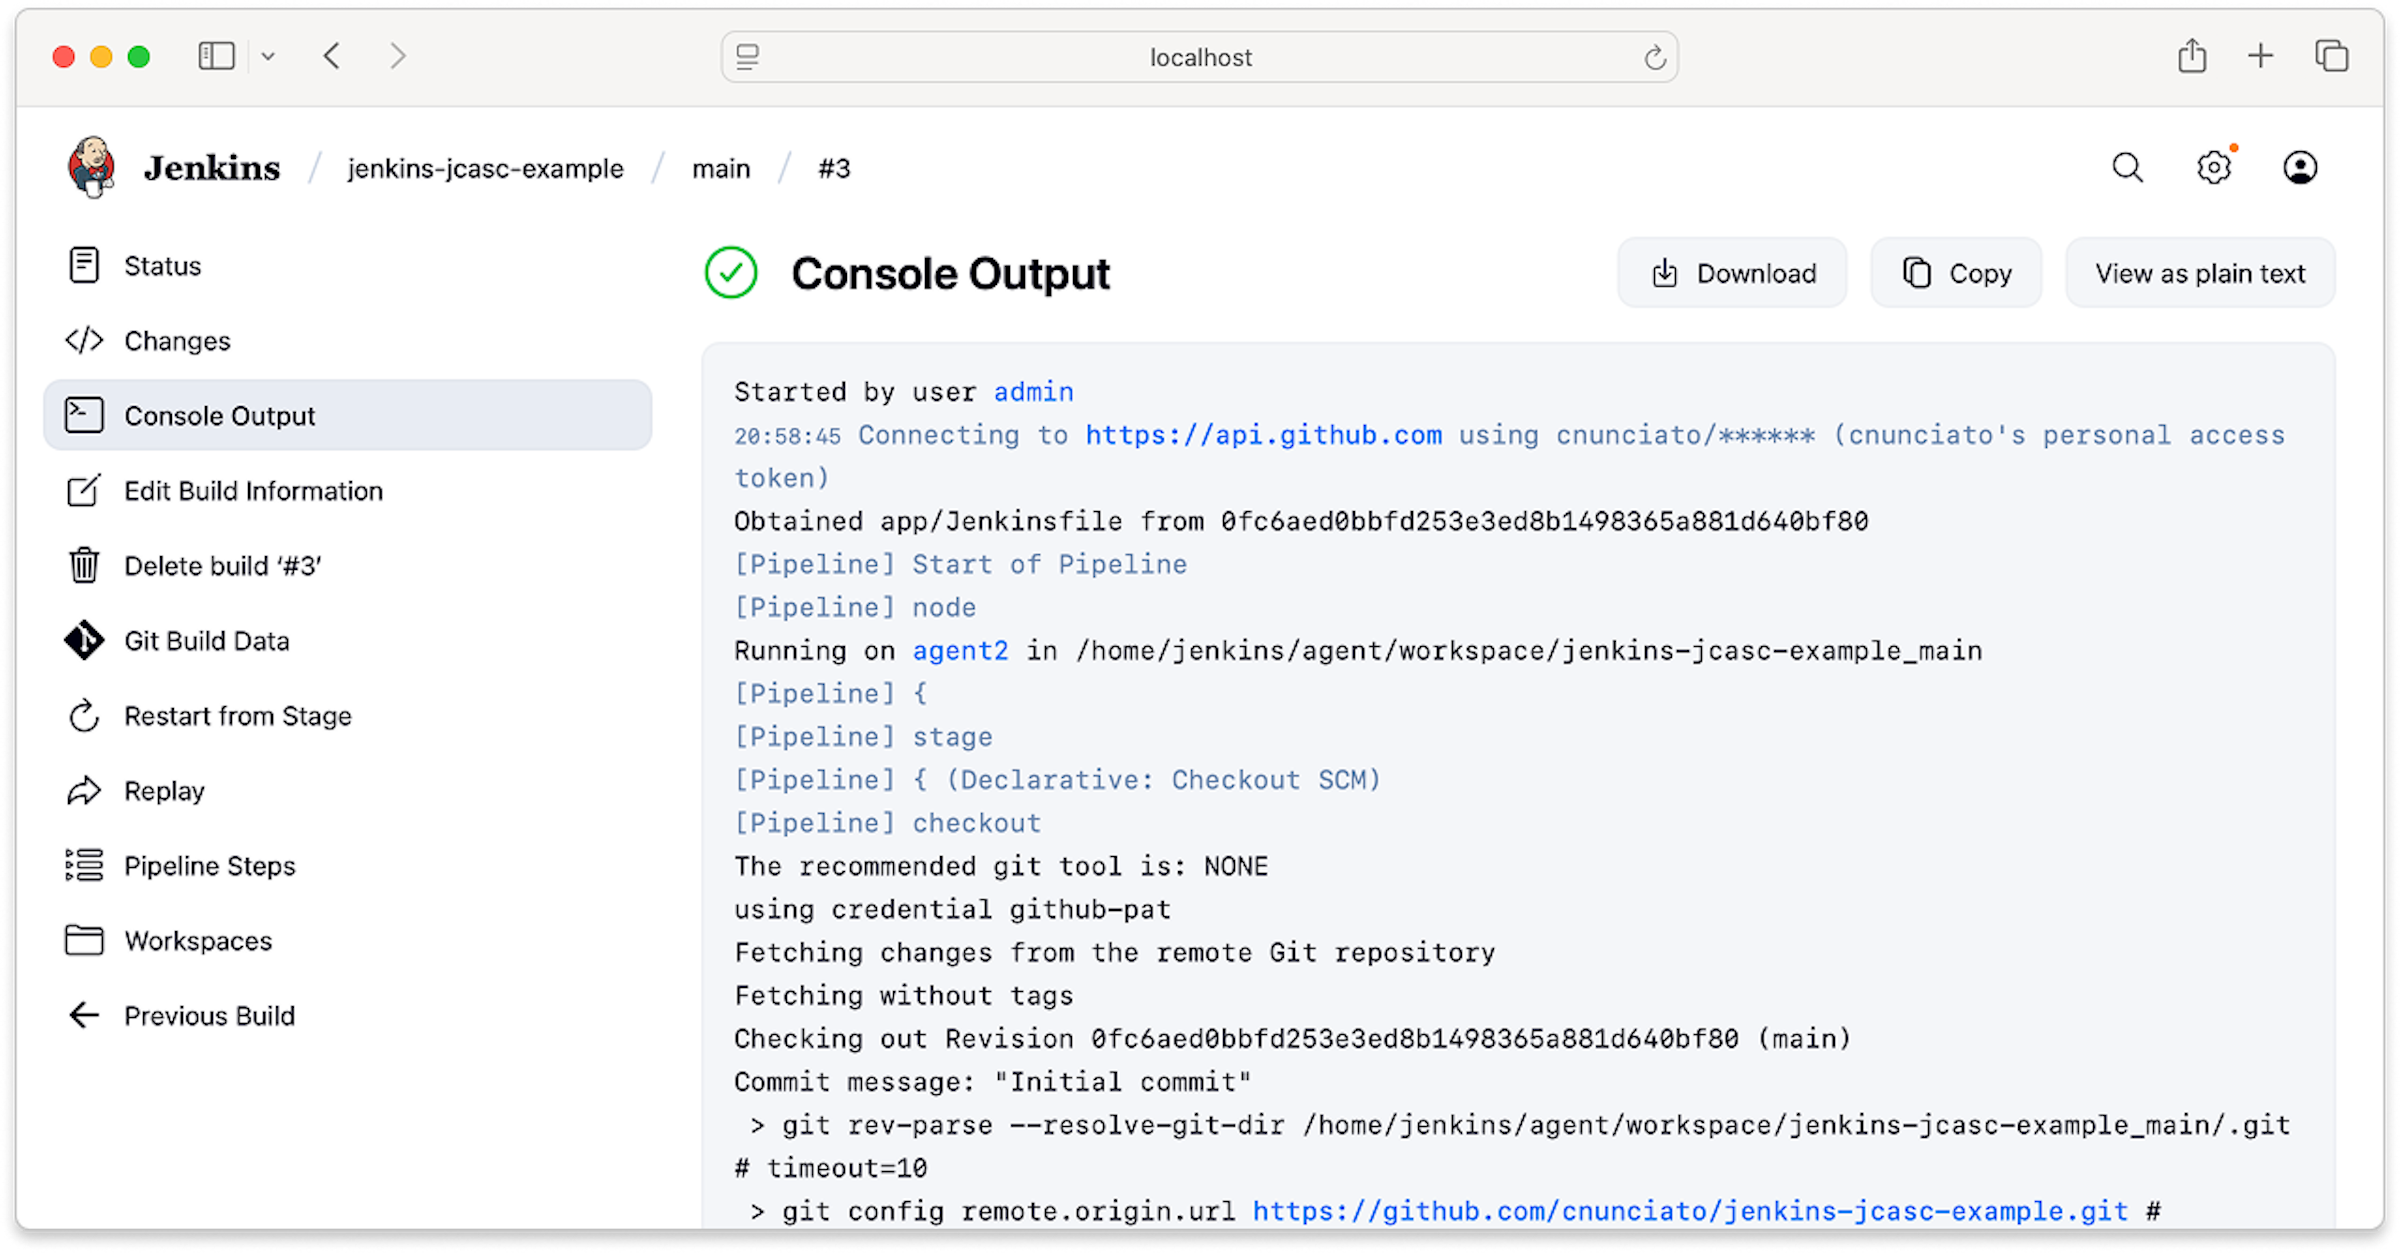Viewport: 2400px width, 1253px height.
Task: Select the Git Build Data icon
Action: click(84, 640)
